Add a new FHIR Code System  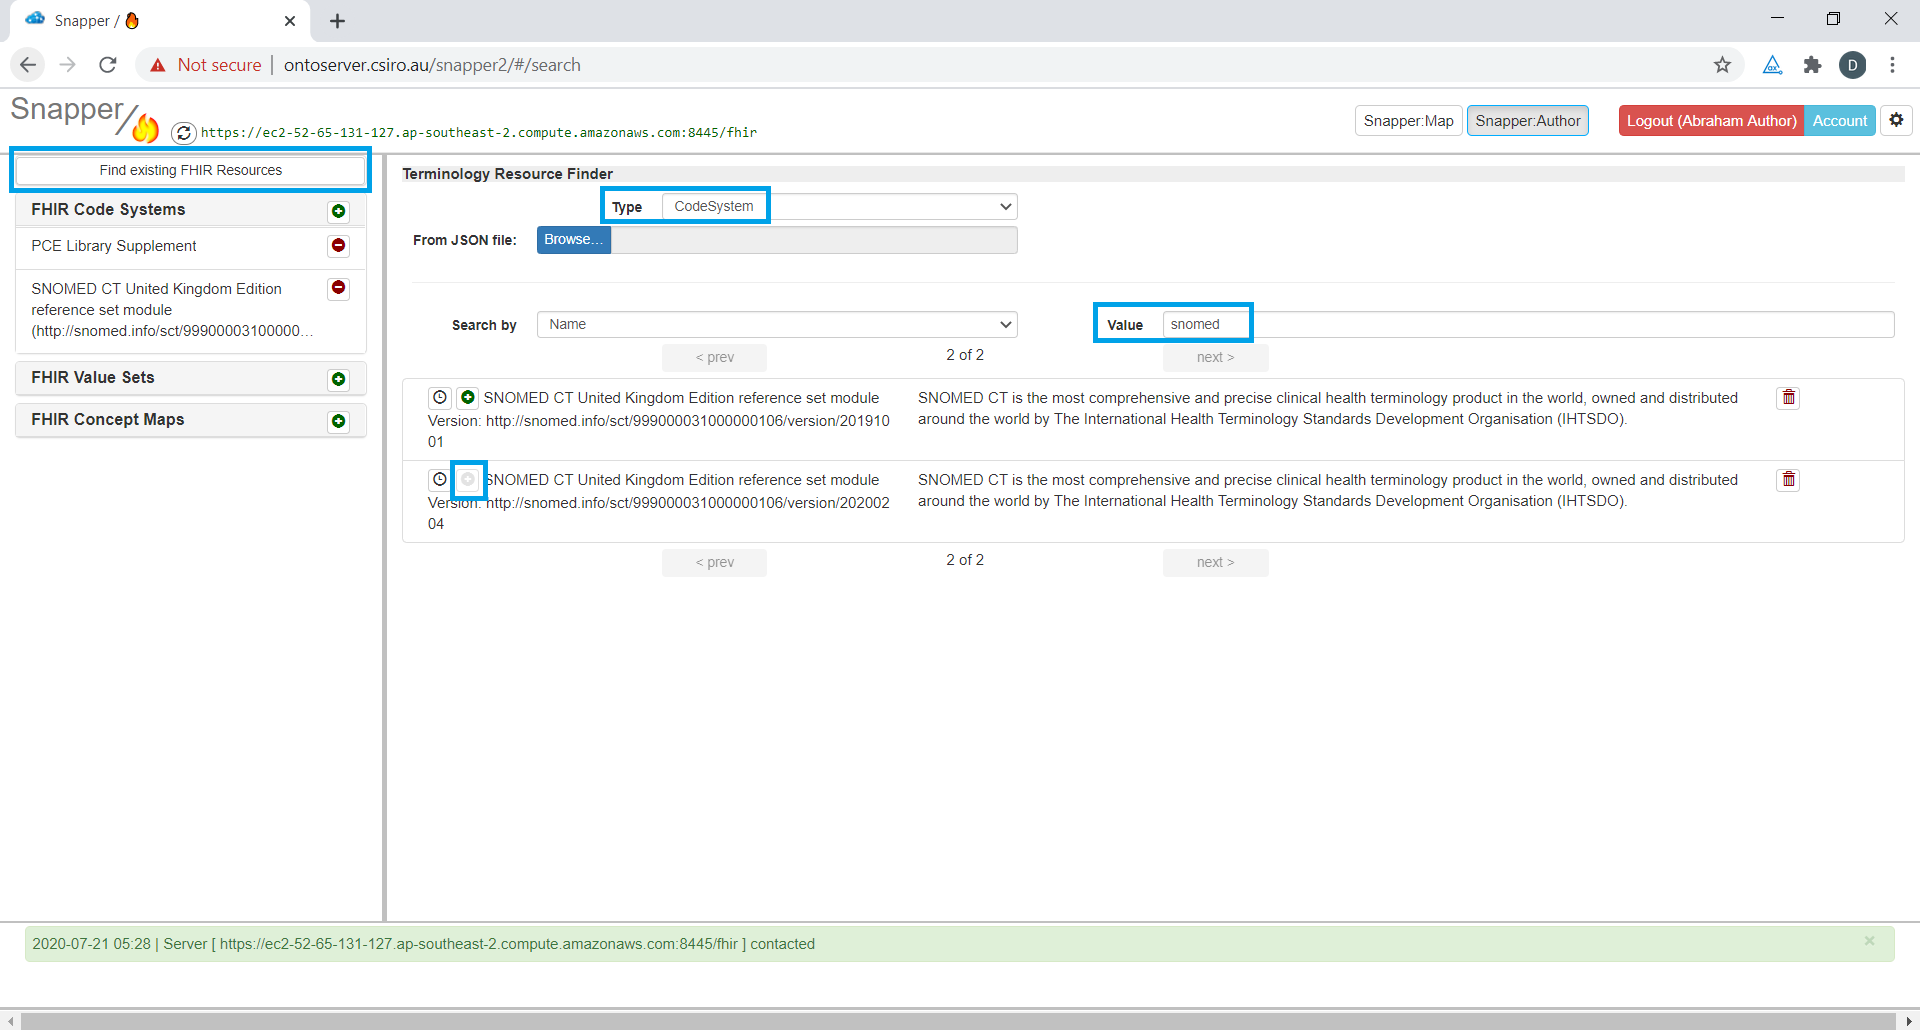(339, 211)
